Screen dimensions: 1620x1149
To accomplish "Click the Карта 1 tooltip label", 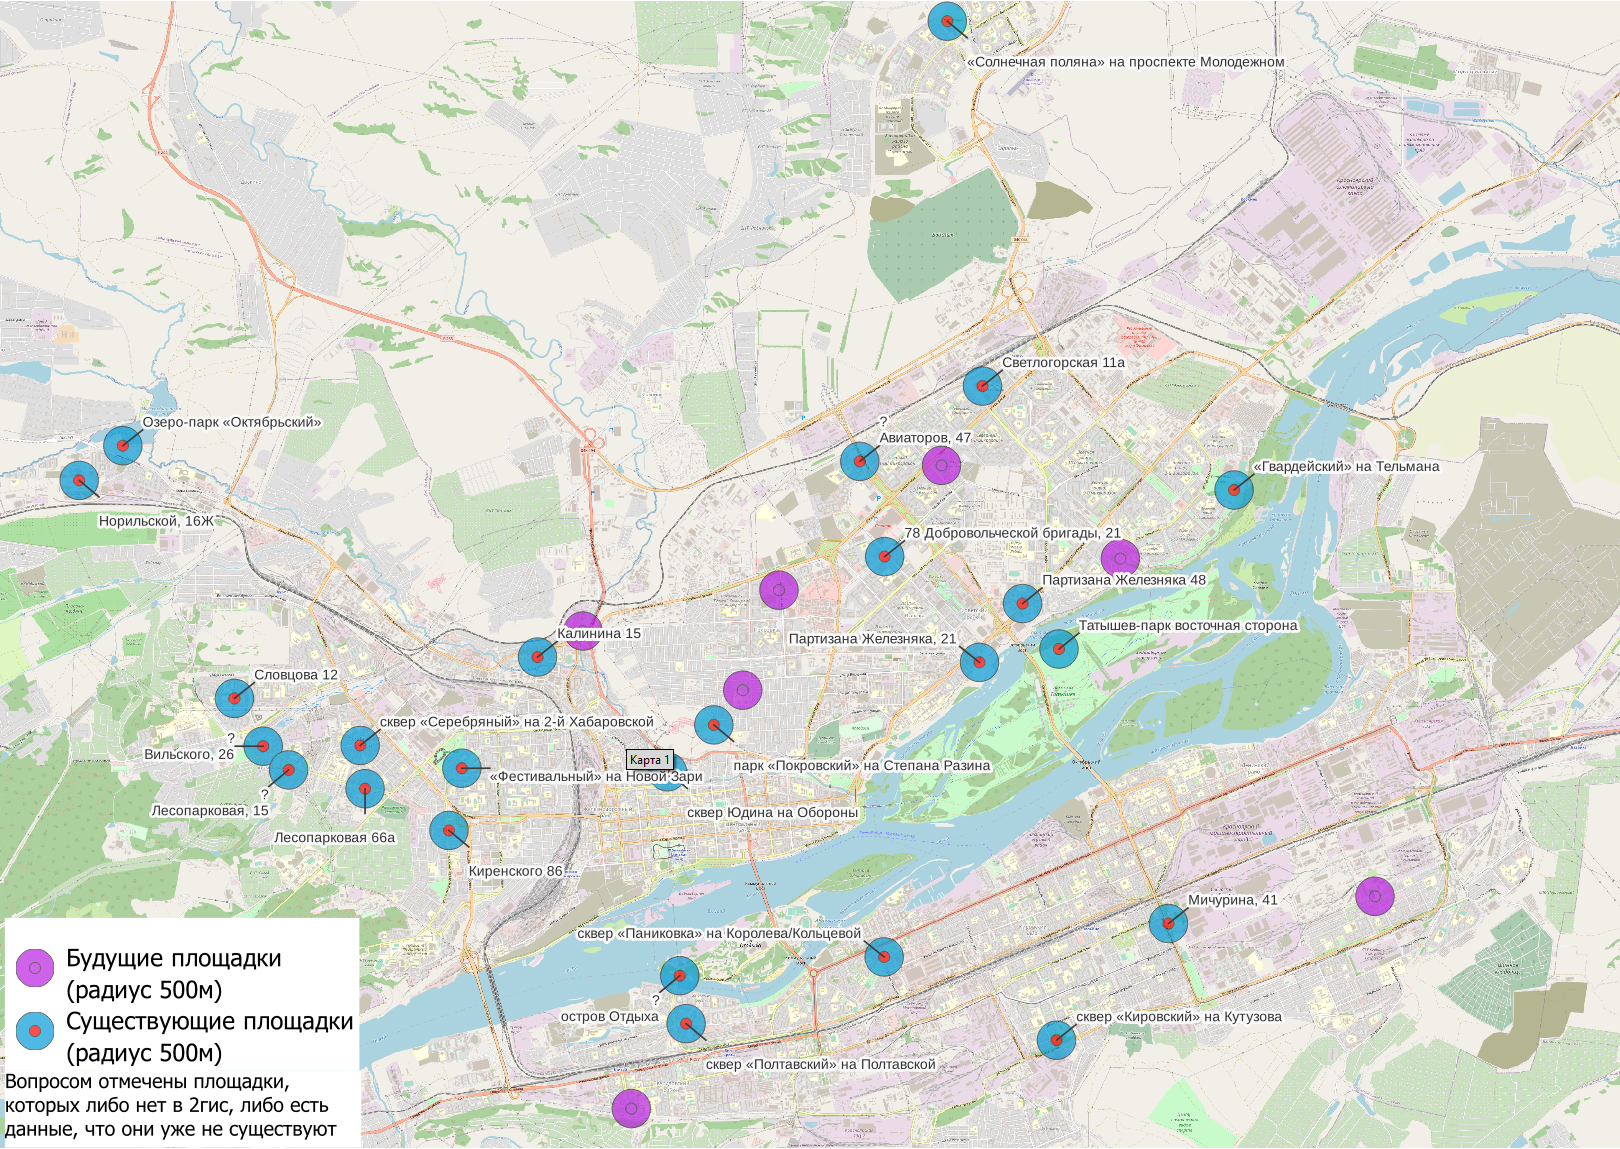I will click(x=650, y=760).
